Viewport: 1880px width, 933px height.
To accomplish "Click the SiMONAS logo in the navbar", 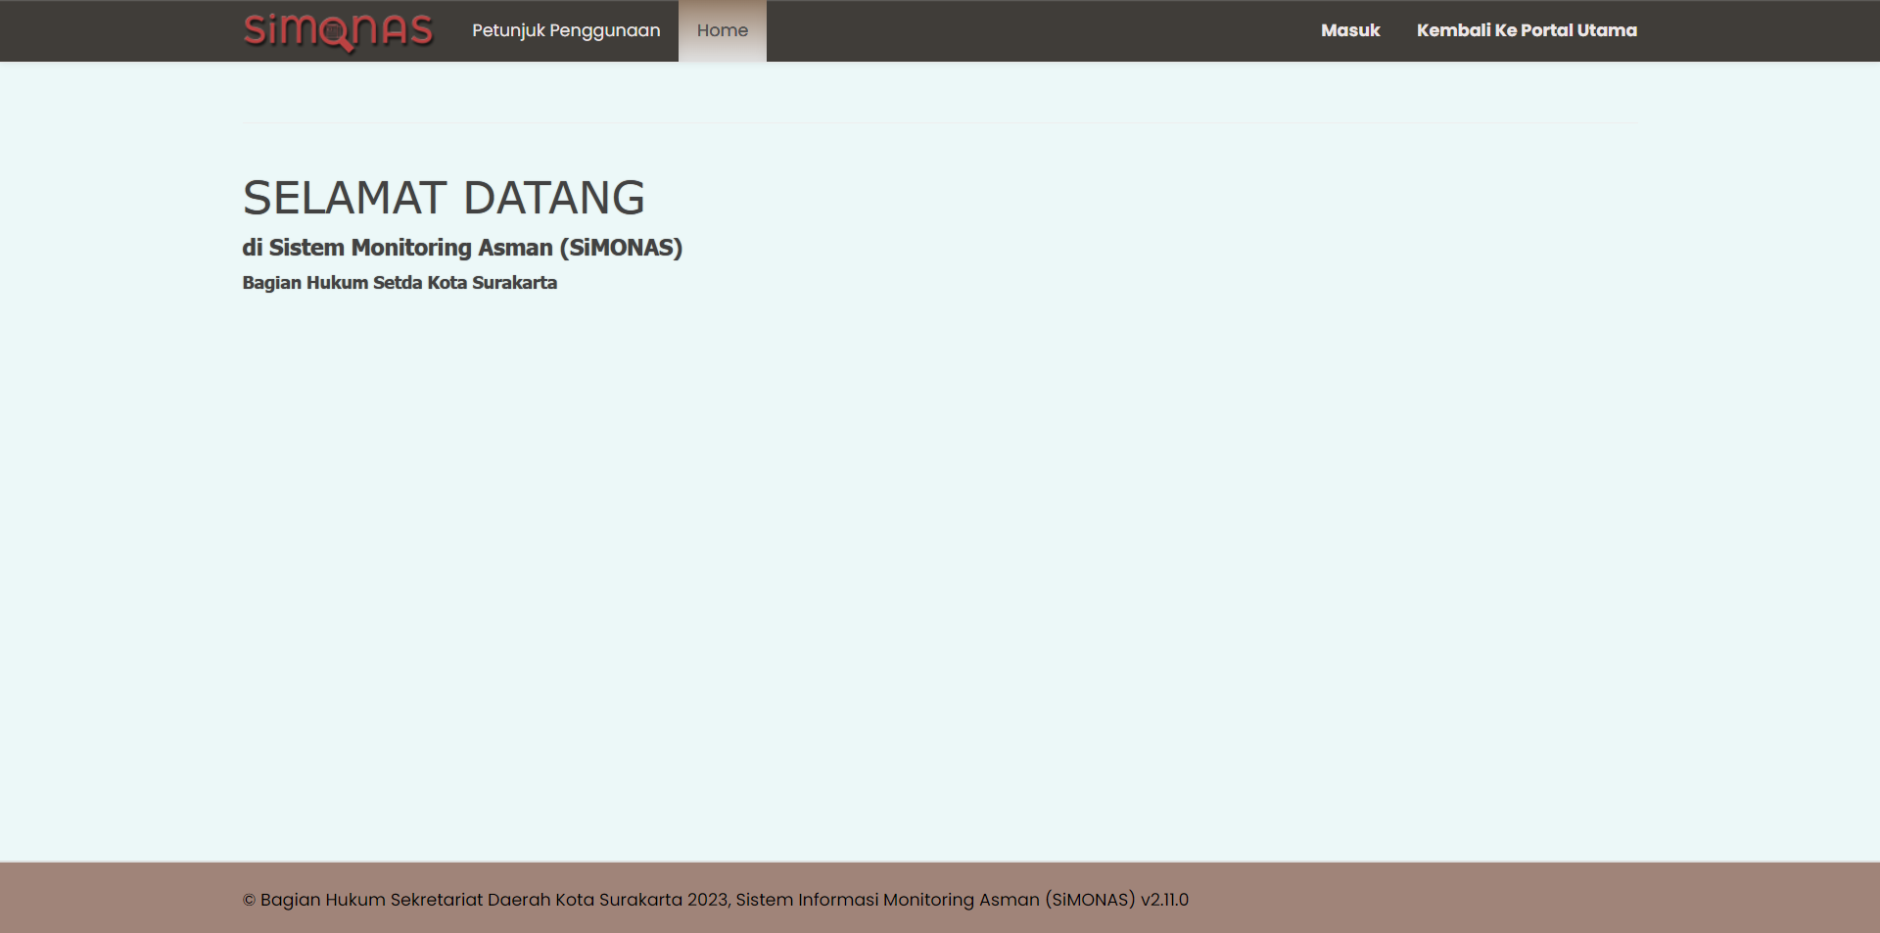I will [337, 30].
